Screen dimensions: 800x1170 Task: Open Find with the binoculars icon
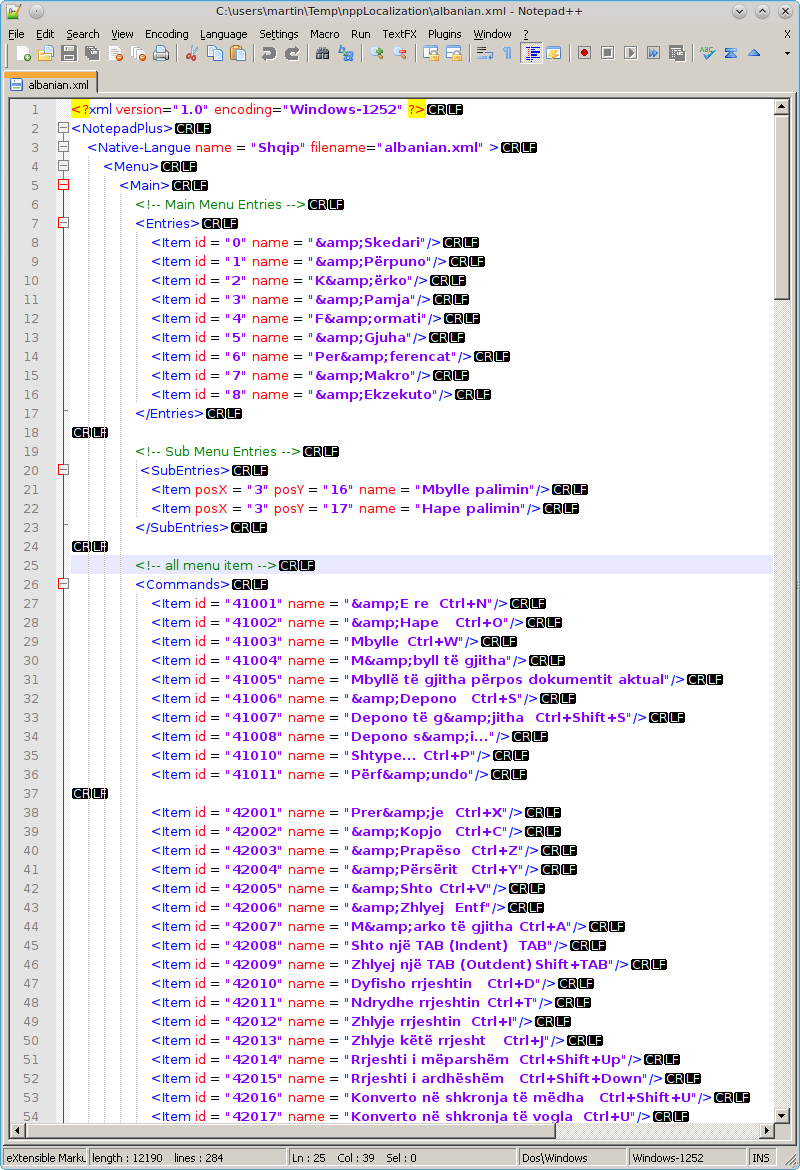(x=323, y=53)
